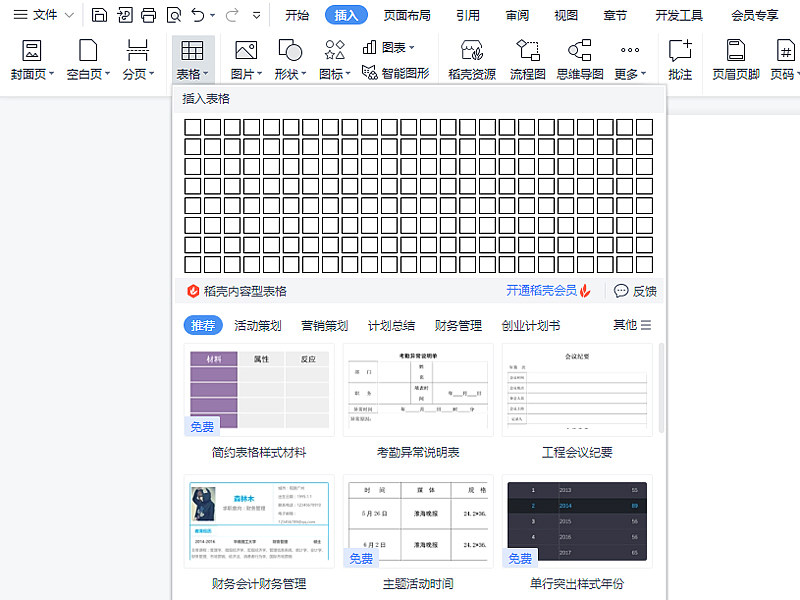Open Print Preview icon

pyautogui.click(x=174, y=15)
